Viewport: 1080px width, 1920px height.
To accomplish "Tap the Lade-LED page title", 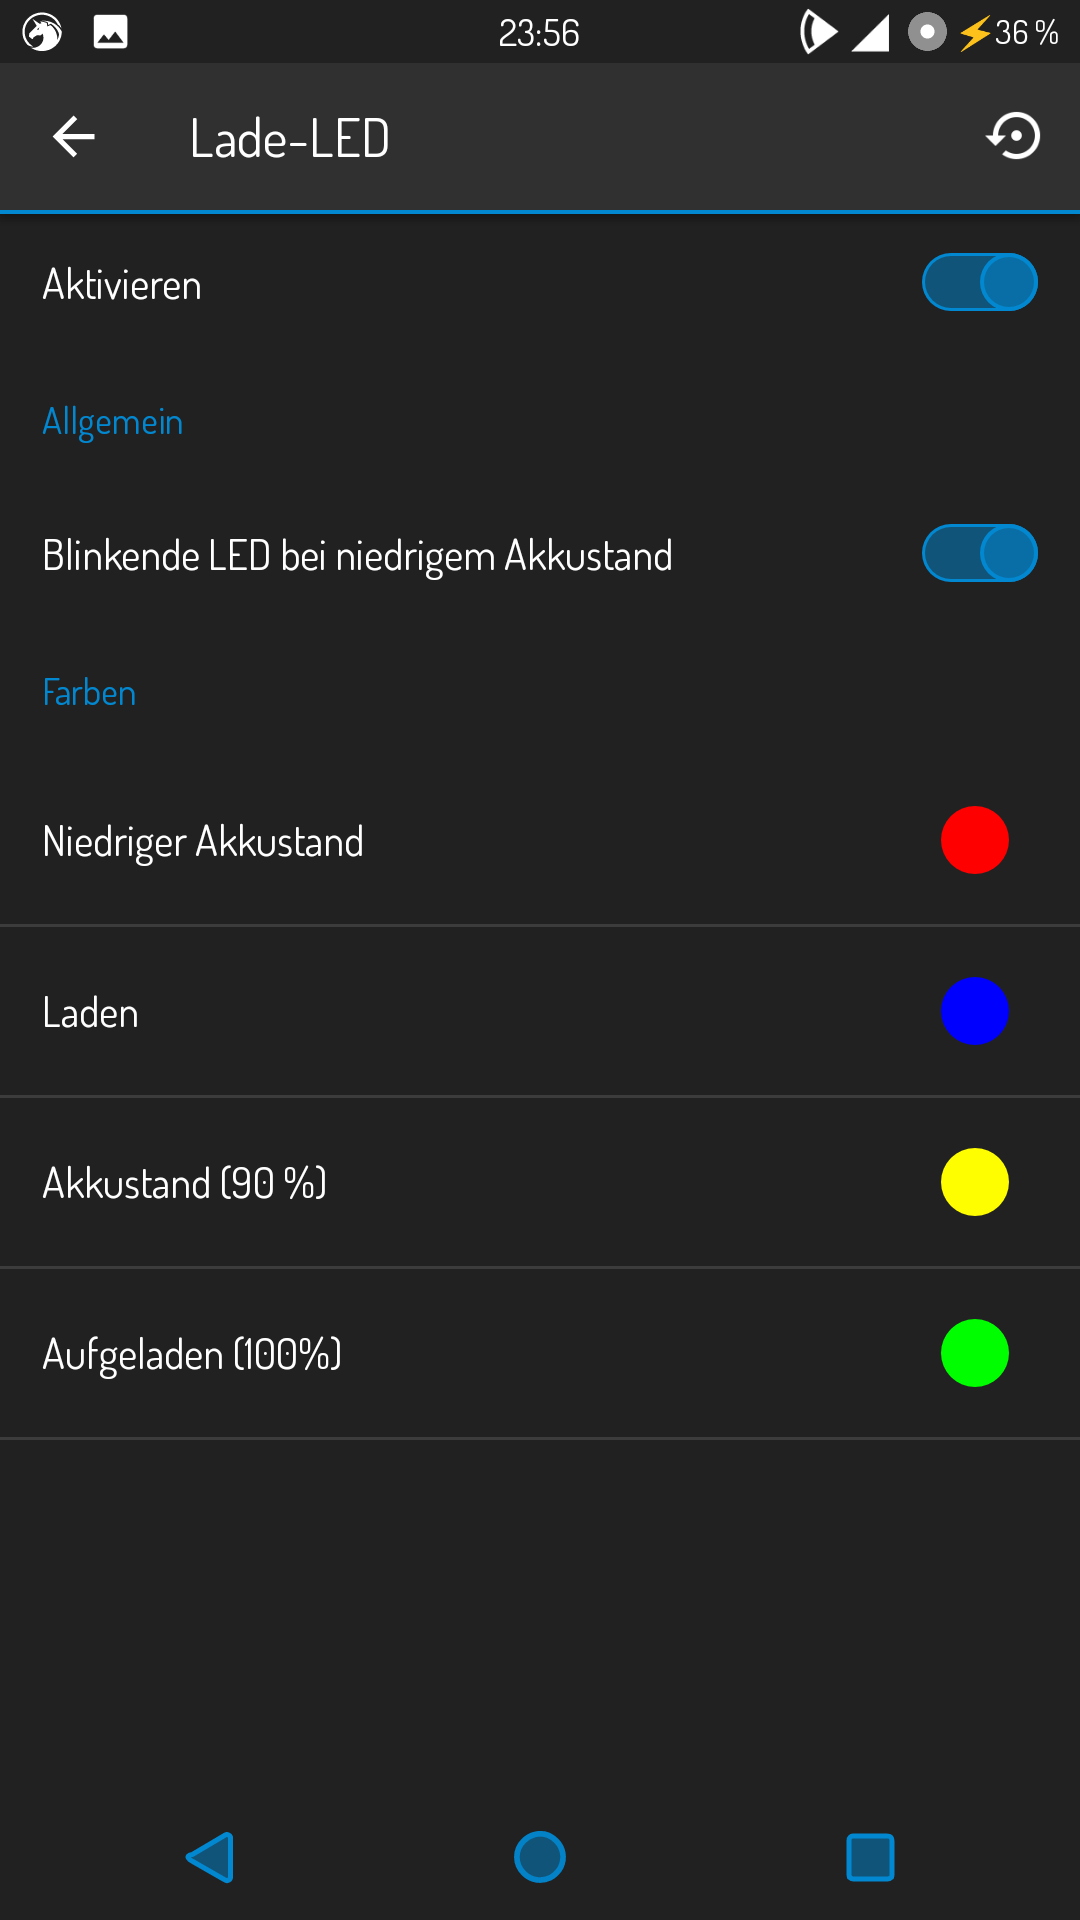I will (x=289, y=138).
